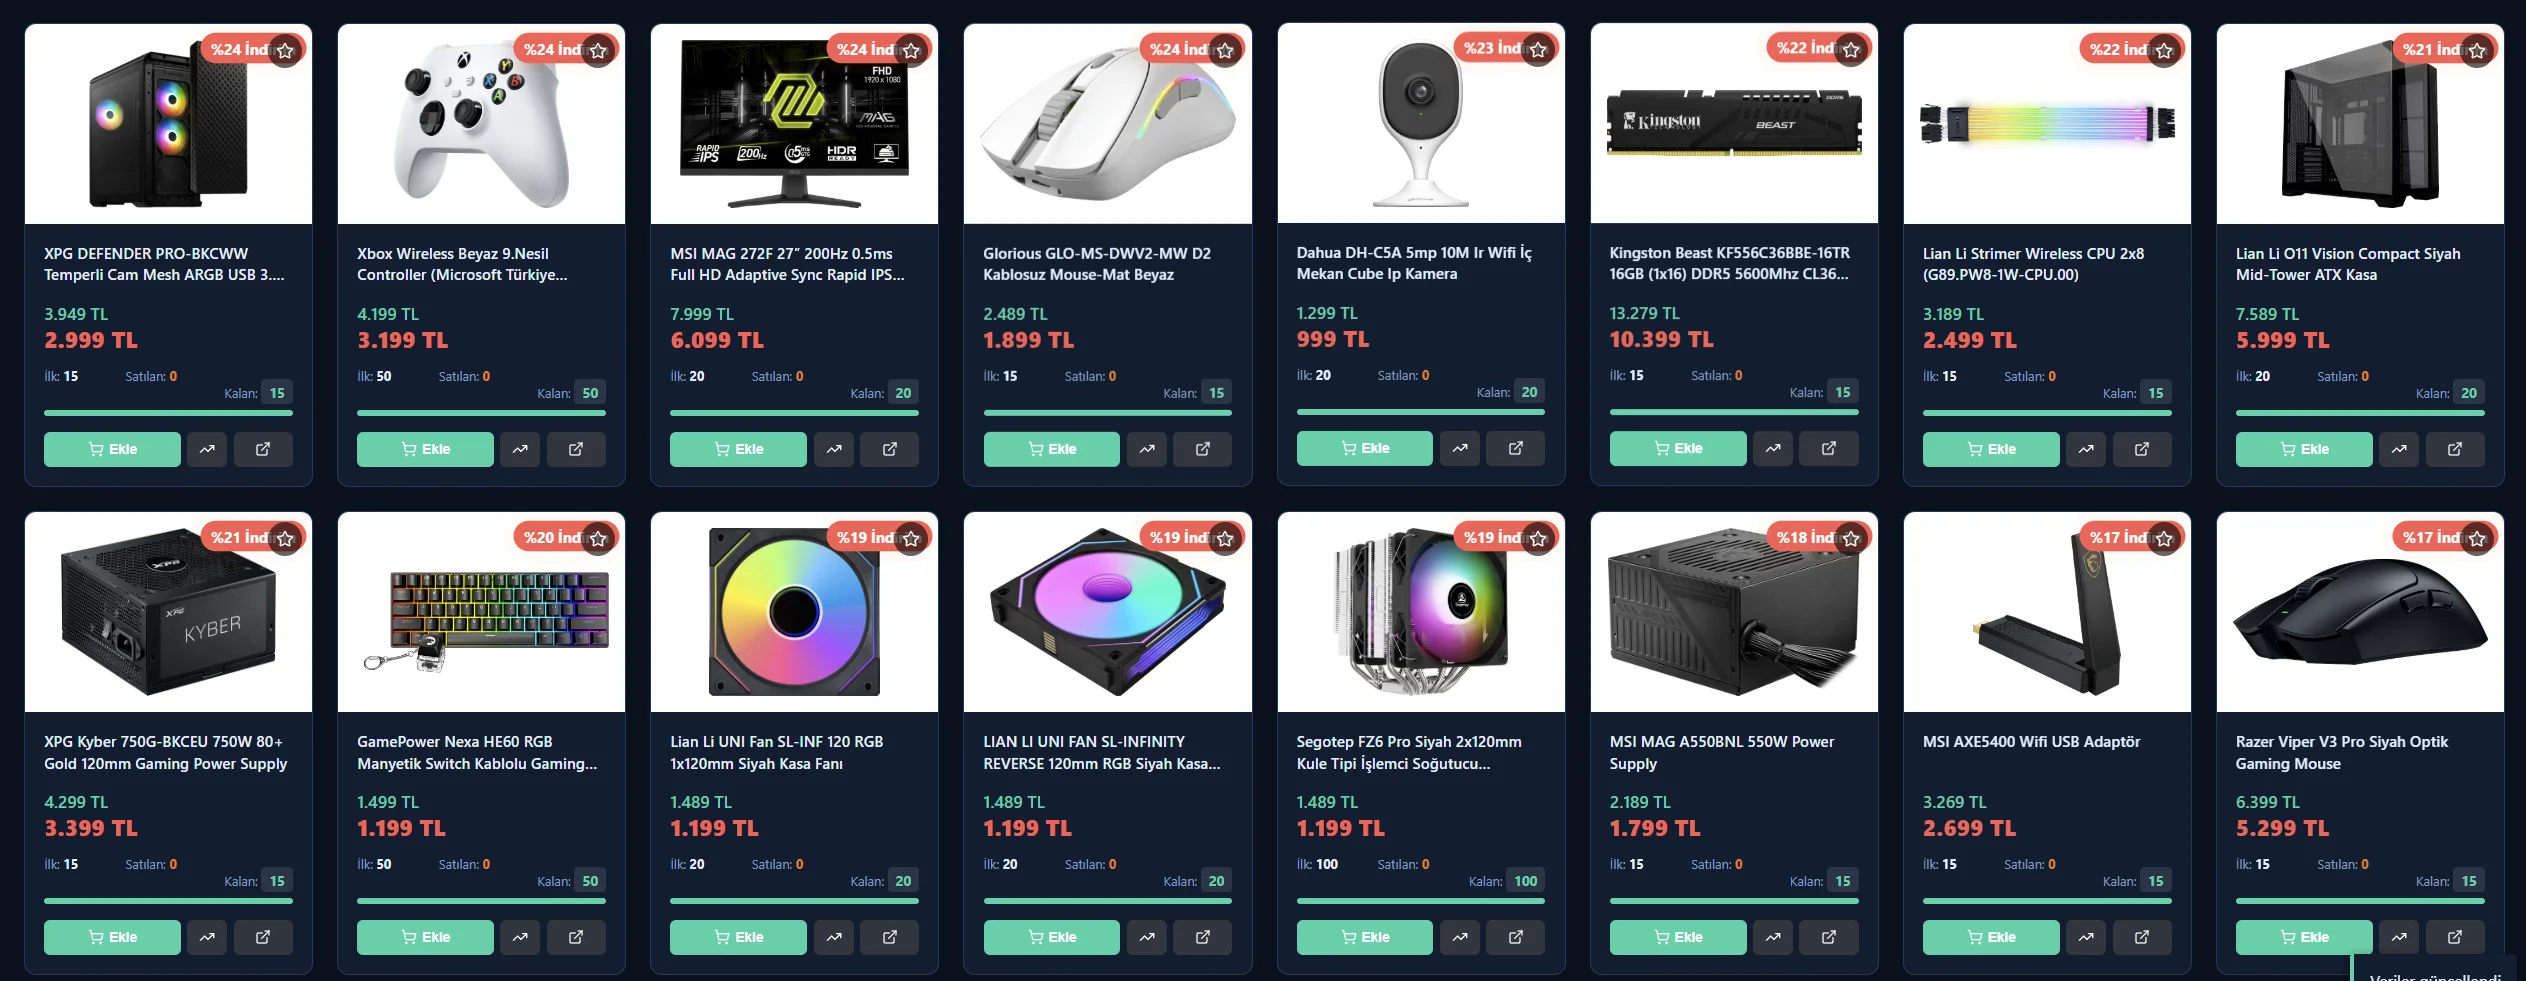Star the Razer Viper V3 Pro mouse

coord(2477,539)
